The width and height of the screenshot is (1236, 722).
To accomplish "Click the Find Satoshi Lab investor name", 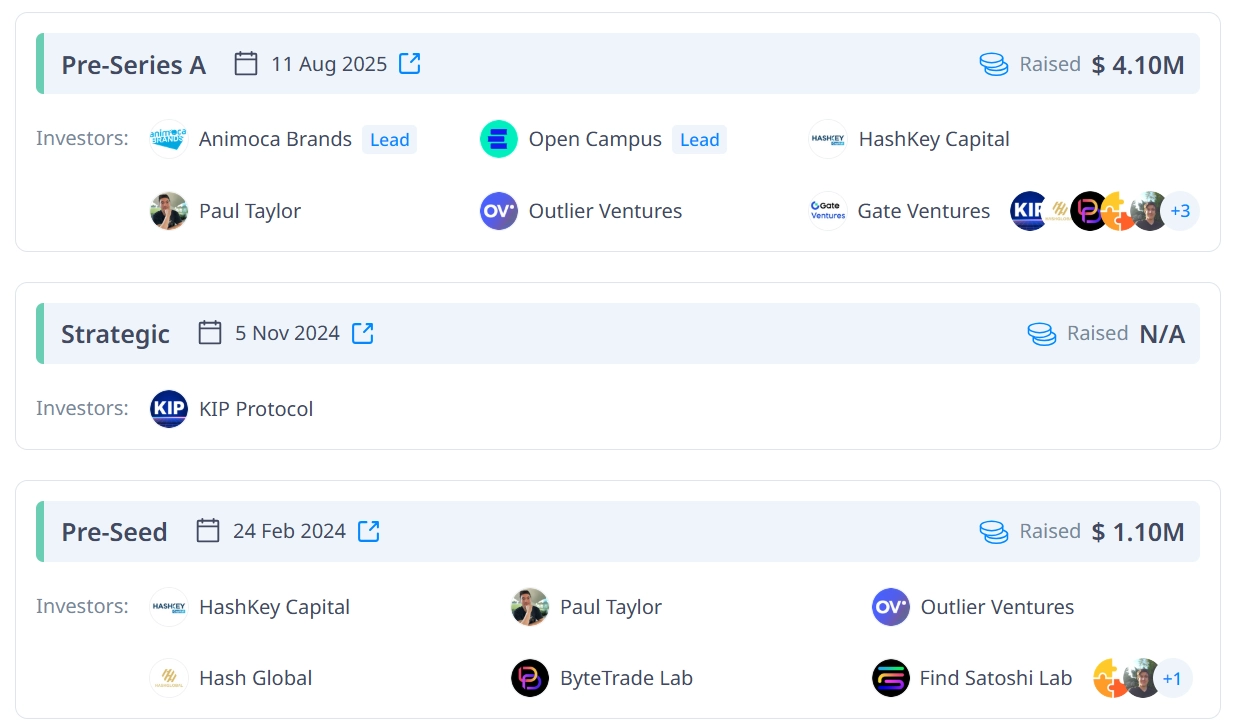I will tap(995, 678).
